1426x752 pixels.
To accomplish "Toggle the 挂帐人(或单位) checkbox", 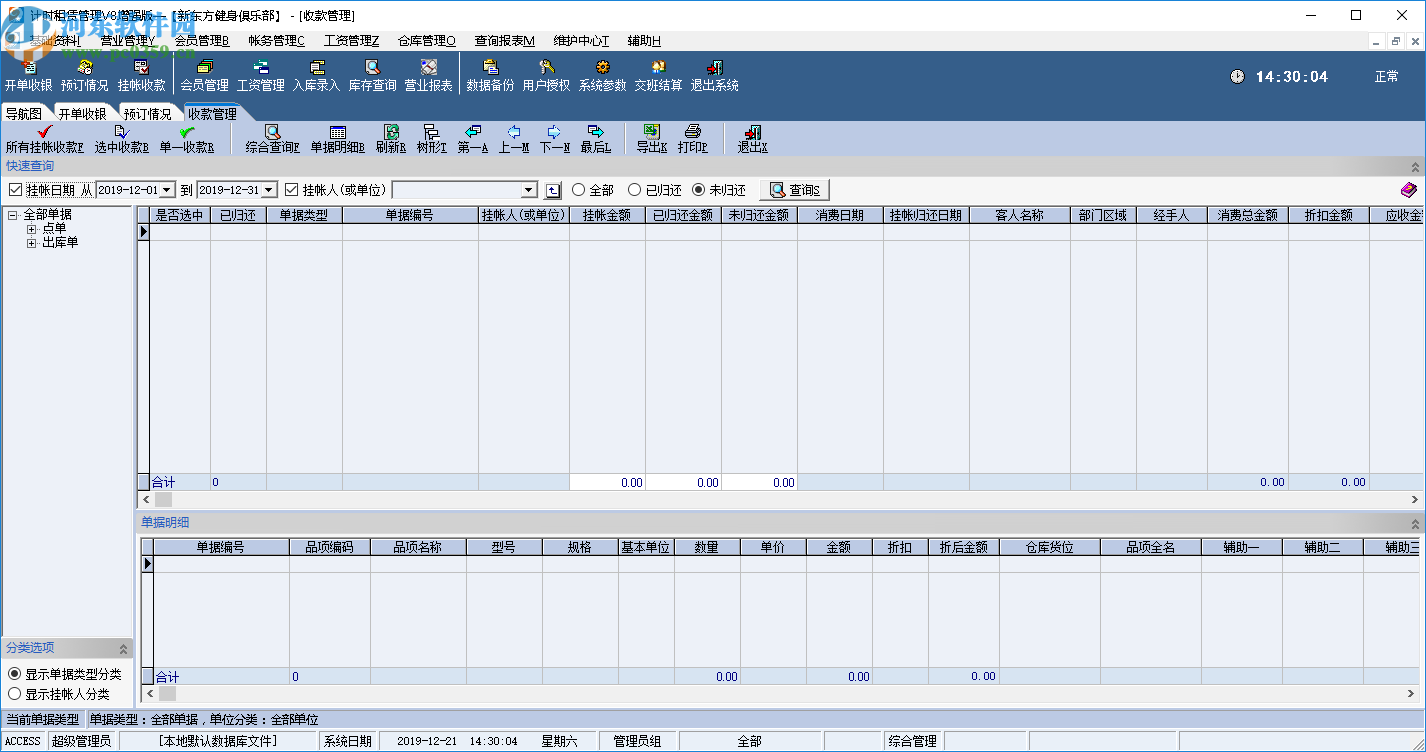I will click(292, 190).
